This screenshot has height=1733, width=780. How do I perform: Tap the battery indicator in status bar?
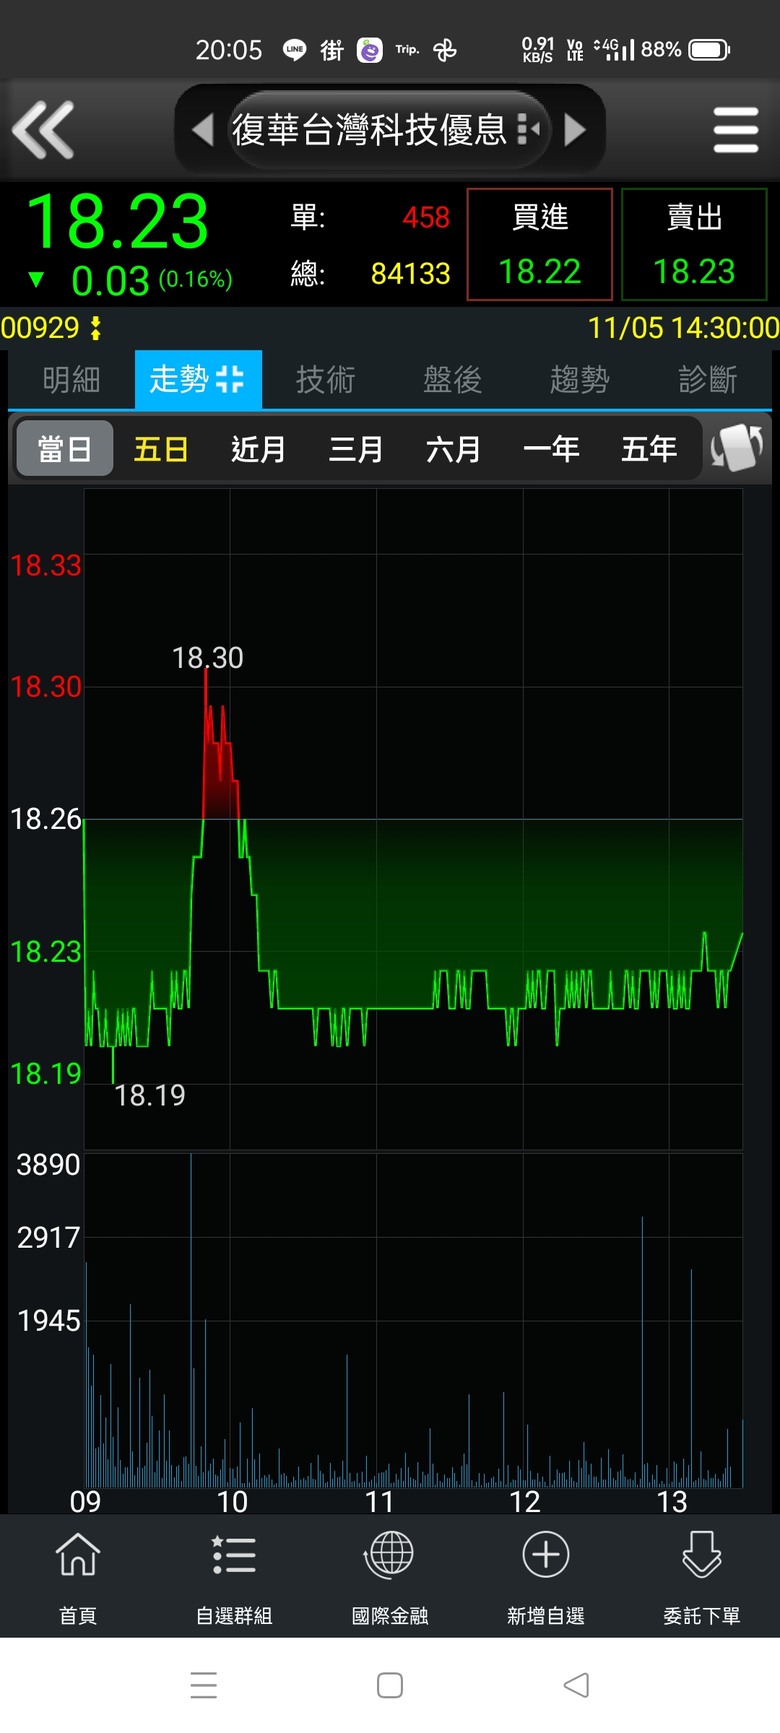click(710, 49)
